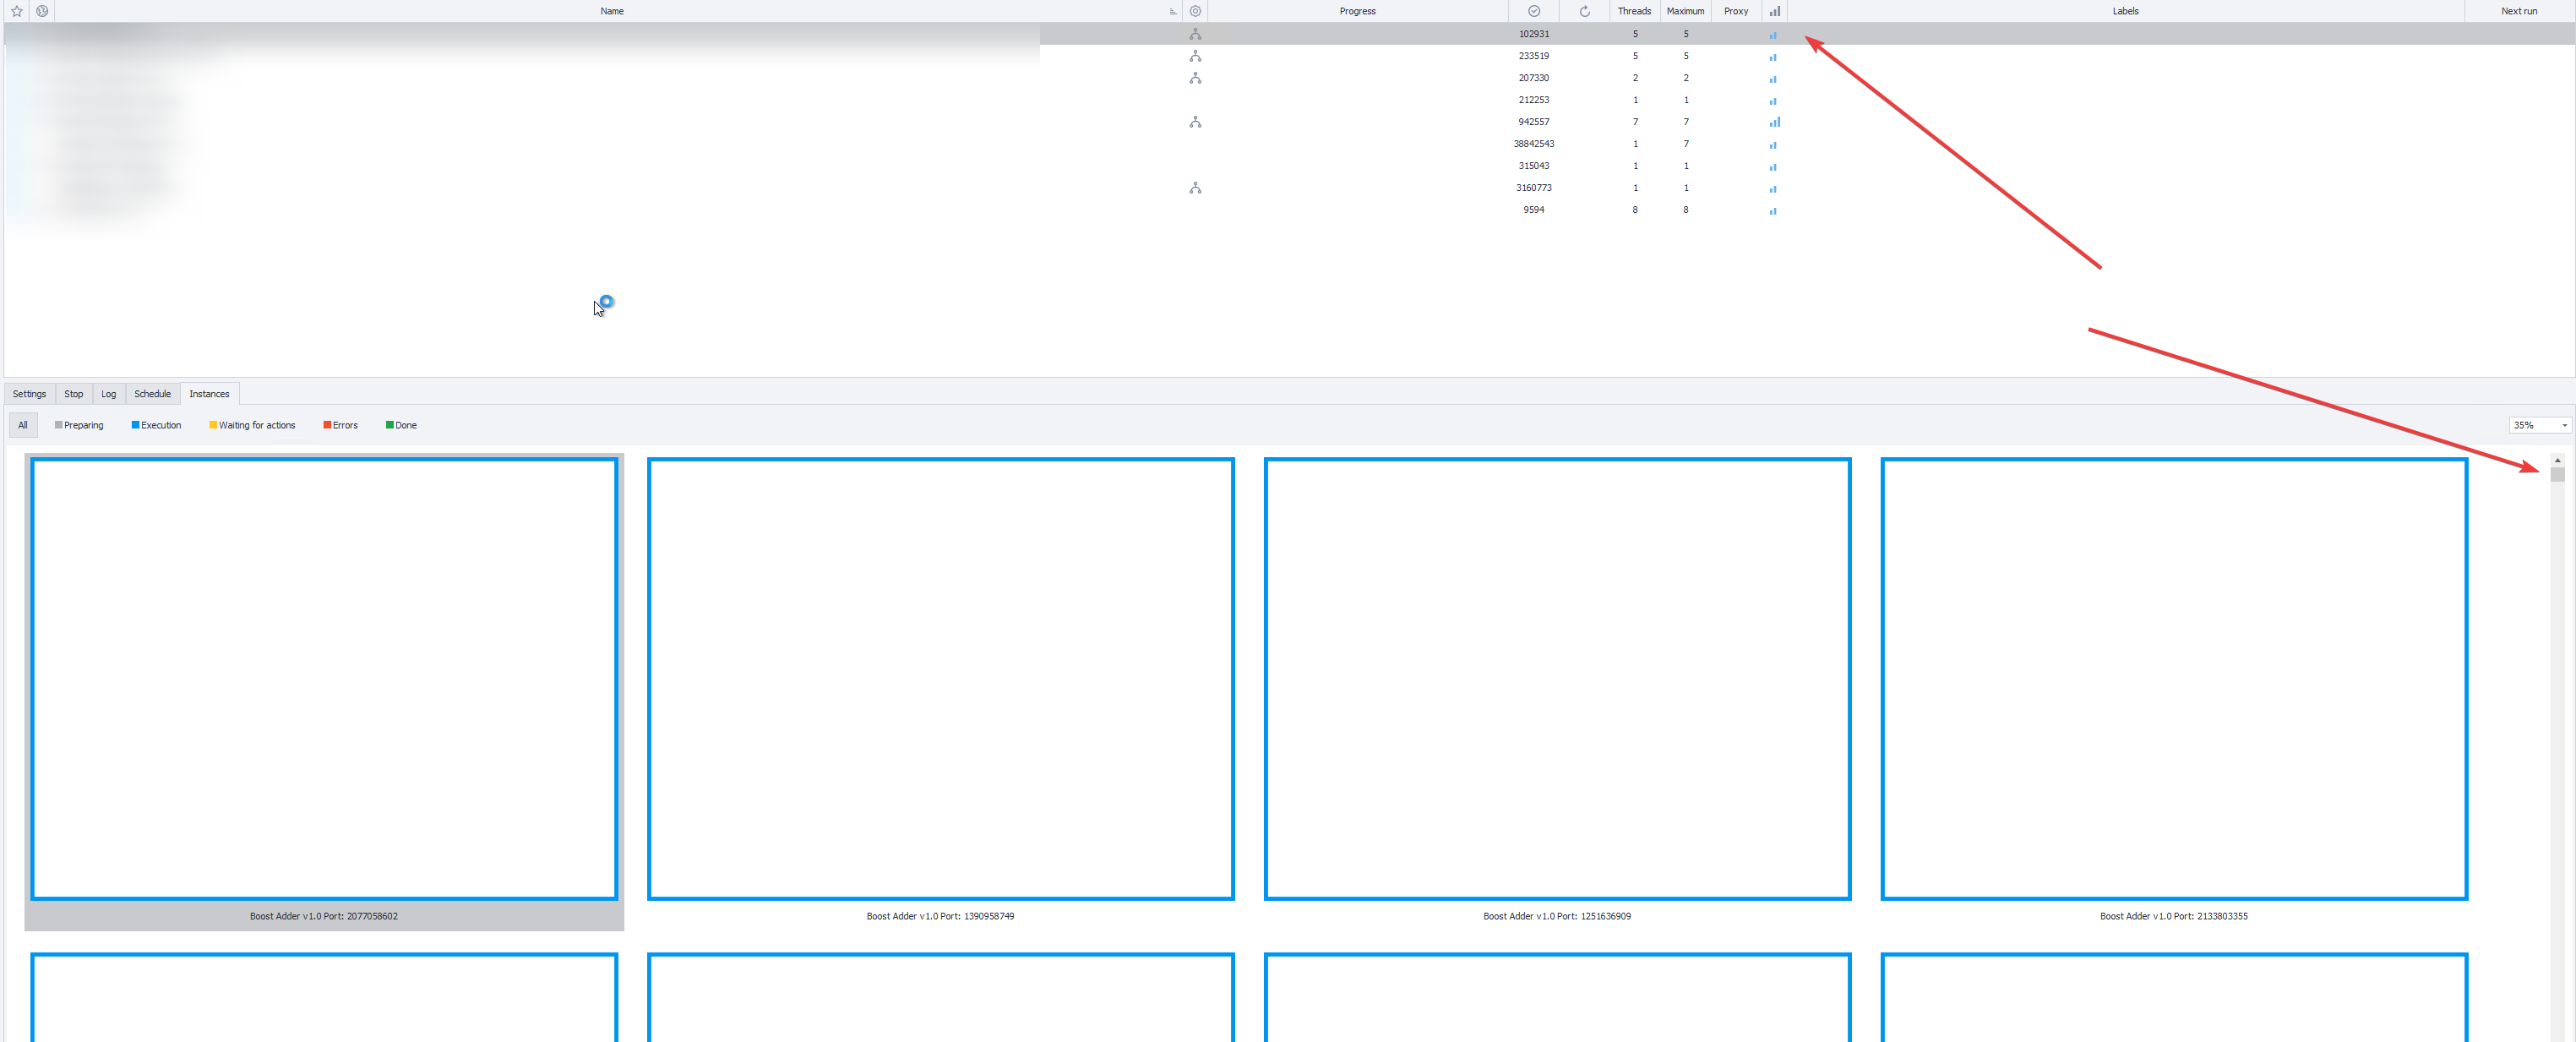This screenshot has height=1042, width=2576.
Task: Switch to the Log tab
Action: 108,394
